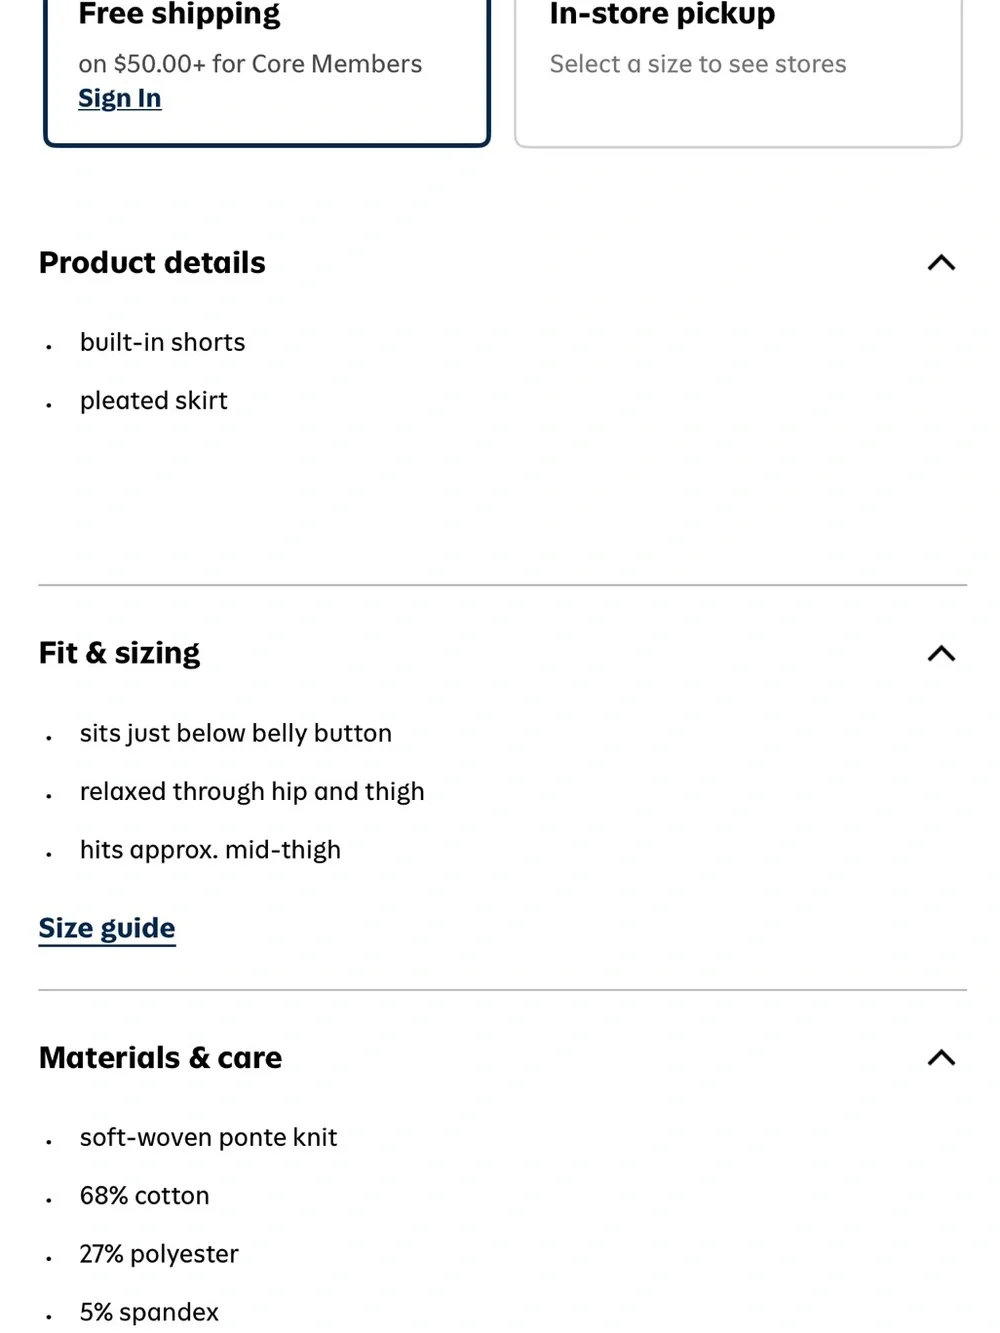Click 'Select a size to see stores' text
1000x1333 pixels.
(698, 64)
